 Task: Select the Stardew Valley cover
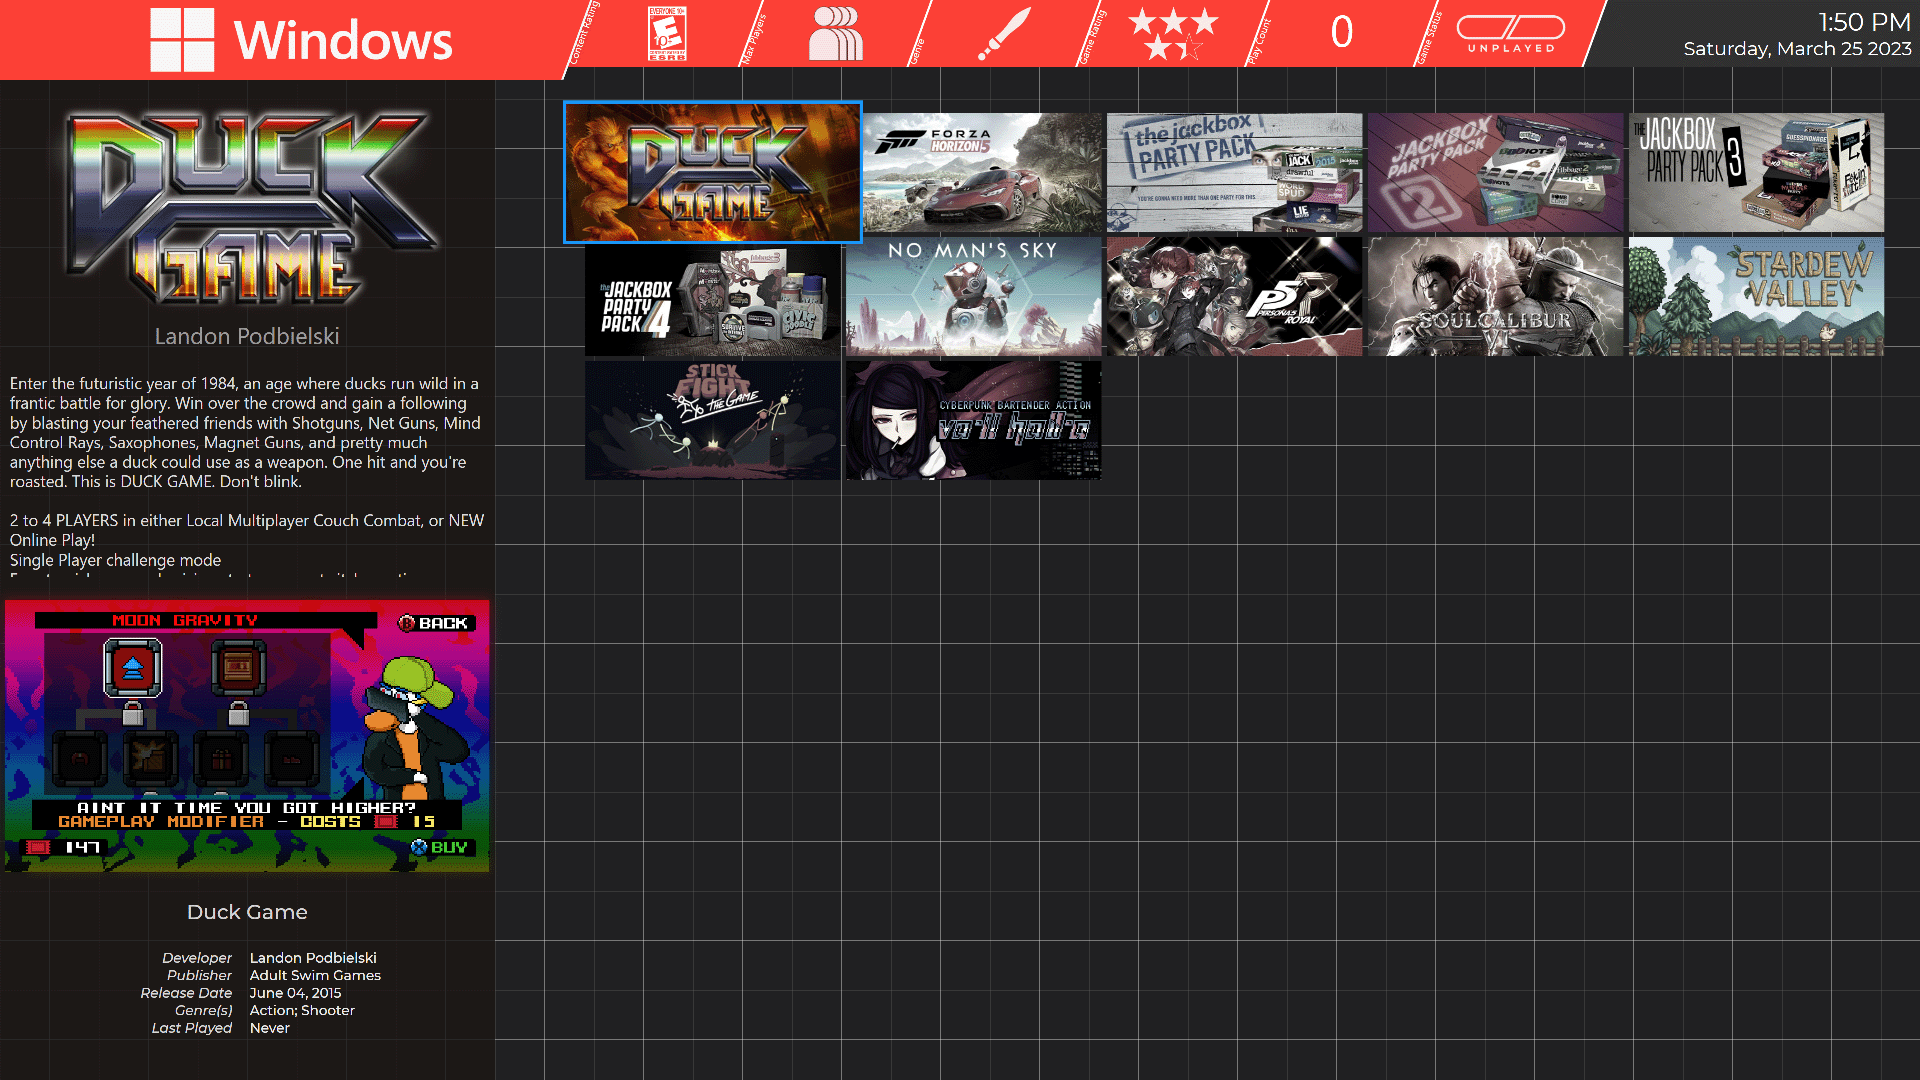coord(1756,296)
